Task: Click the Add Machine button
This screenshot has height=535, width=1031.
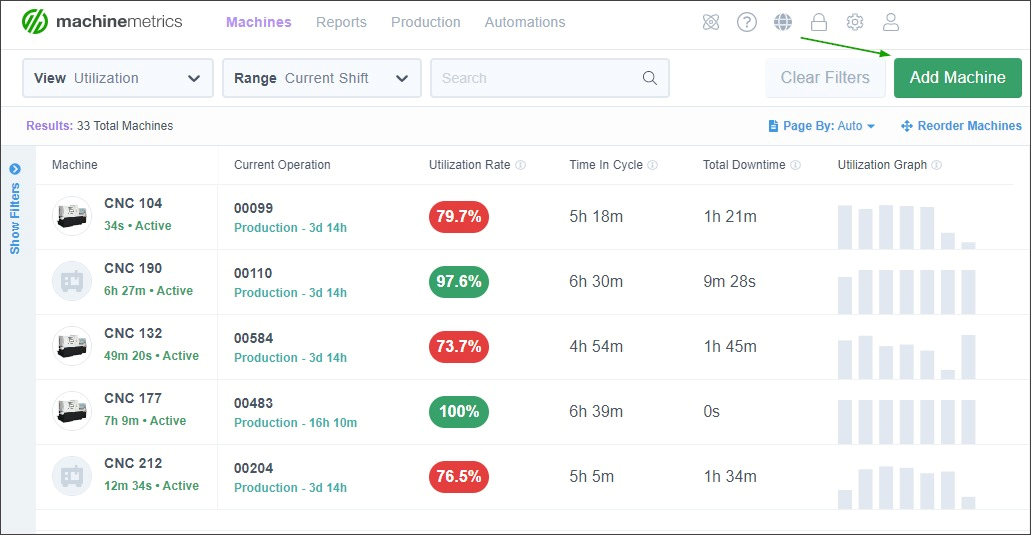Action: (x=957, y=78)
